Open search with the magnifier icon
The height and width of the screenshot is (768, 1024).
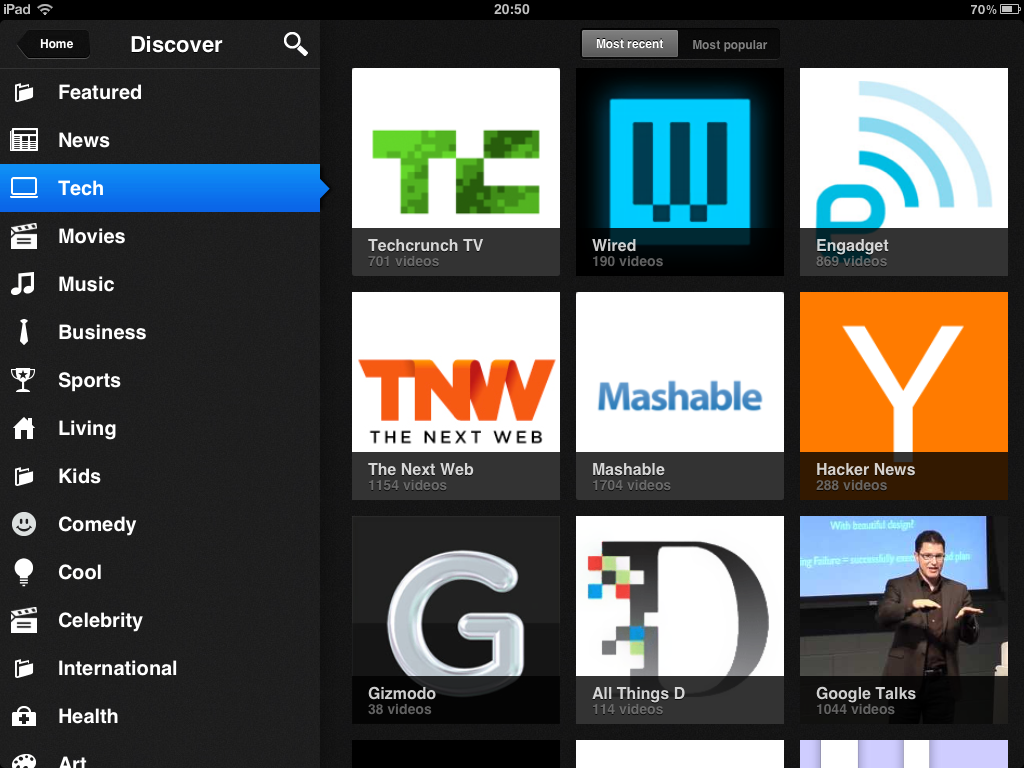pyautogui.click(x=295, y=44)
